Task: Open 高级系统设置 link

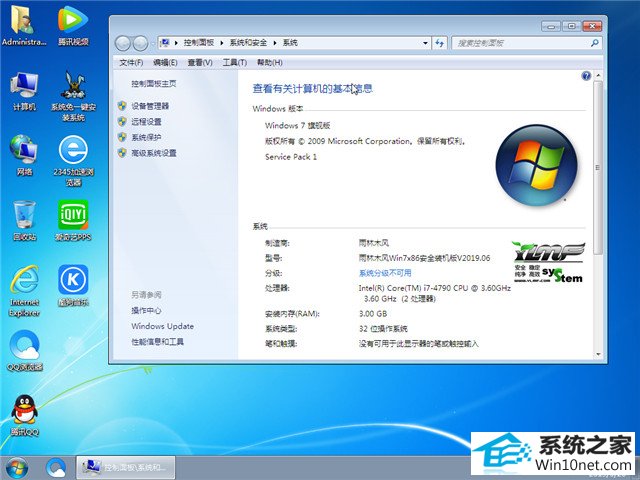Action: pyautogui.click(x=153, y=153)
